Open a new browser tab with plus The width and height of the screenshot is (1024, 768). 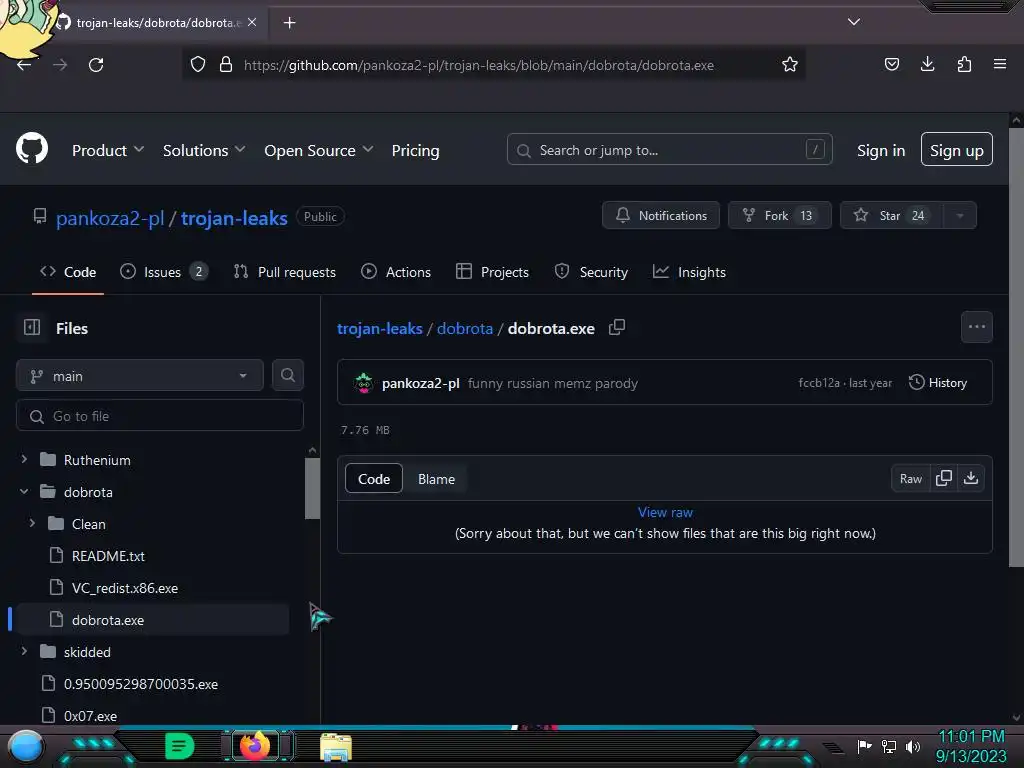[289, 23]
